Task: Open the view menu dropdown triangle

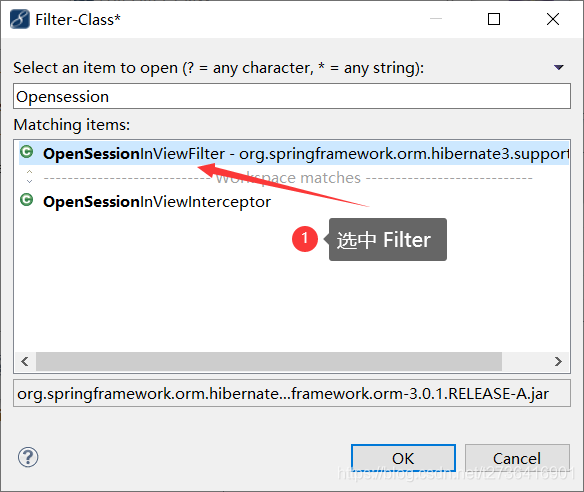Action: pyautogui.click(x=559, y=67)
